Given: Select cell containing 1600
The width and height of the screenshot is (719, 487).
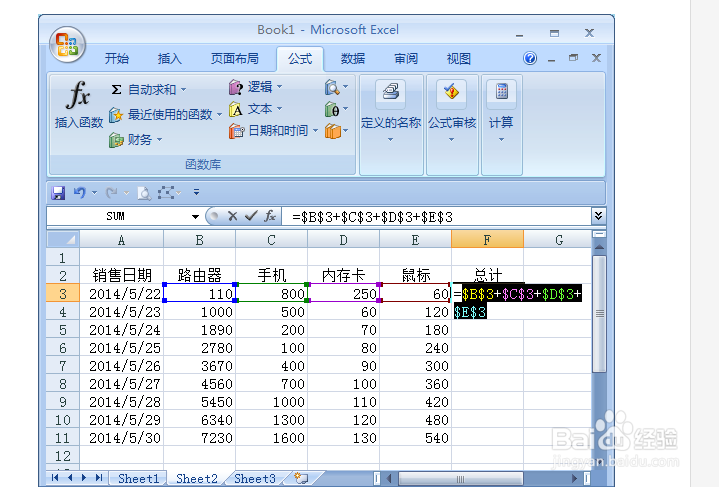Looking at the screenshot, I should pyautogui.click(x=271, y=438).
